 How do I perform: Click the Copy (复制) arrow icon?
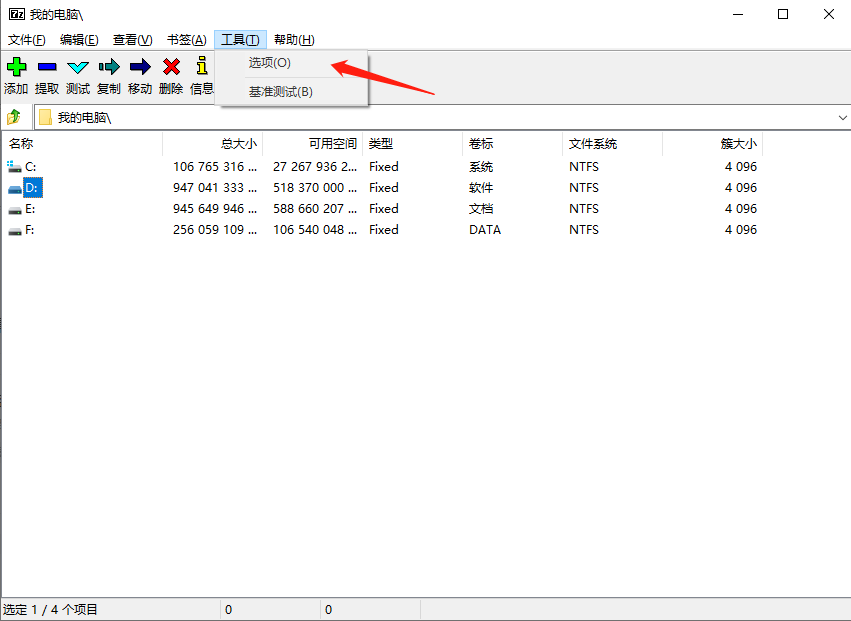(109, 67)
